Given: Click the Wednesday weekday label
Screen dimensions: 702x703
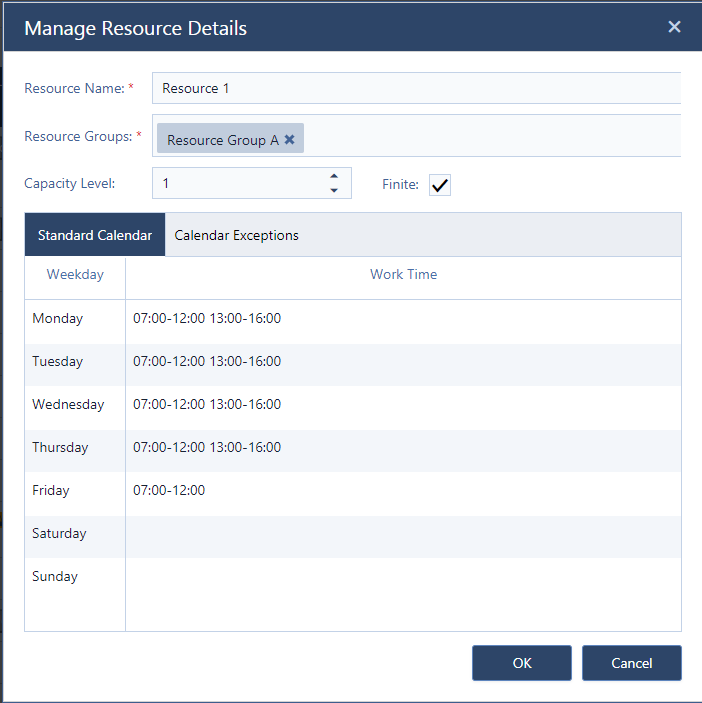Looking at the screenshot, I should [68, 404].
